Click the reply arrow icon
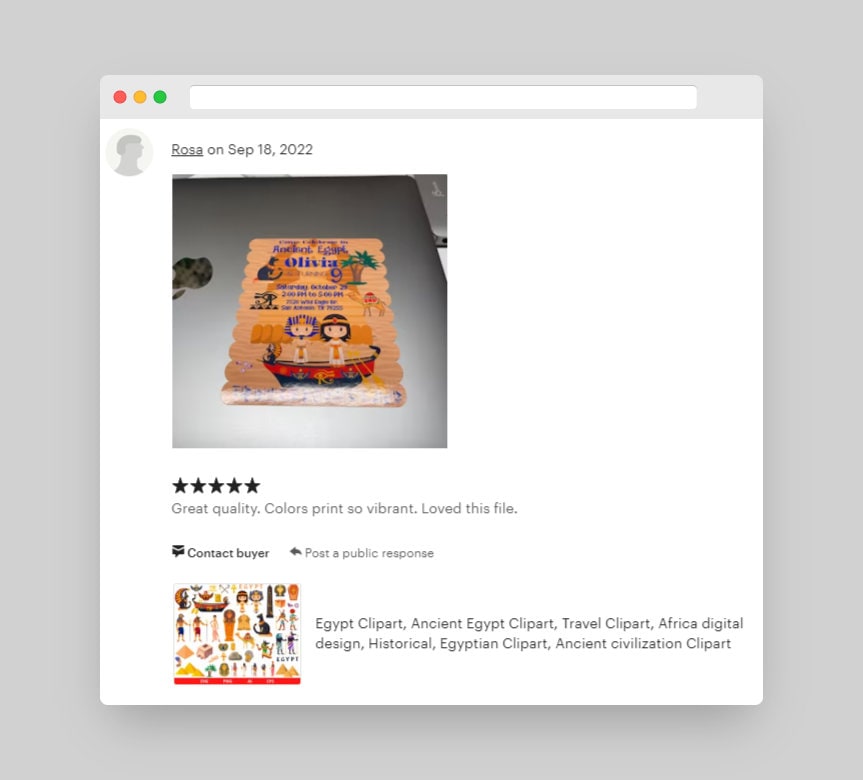Viewport: 863px width, 780px height. click(296, 551)
